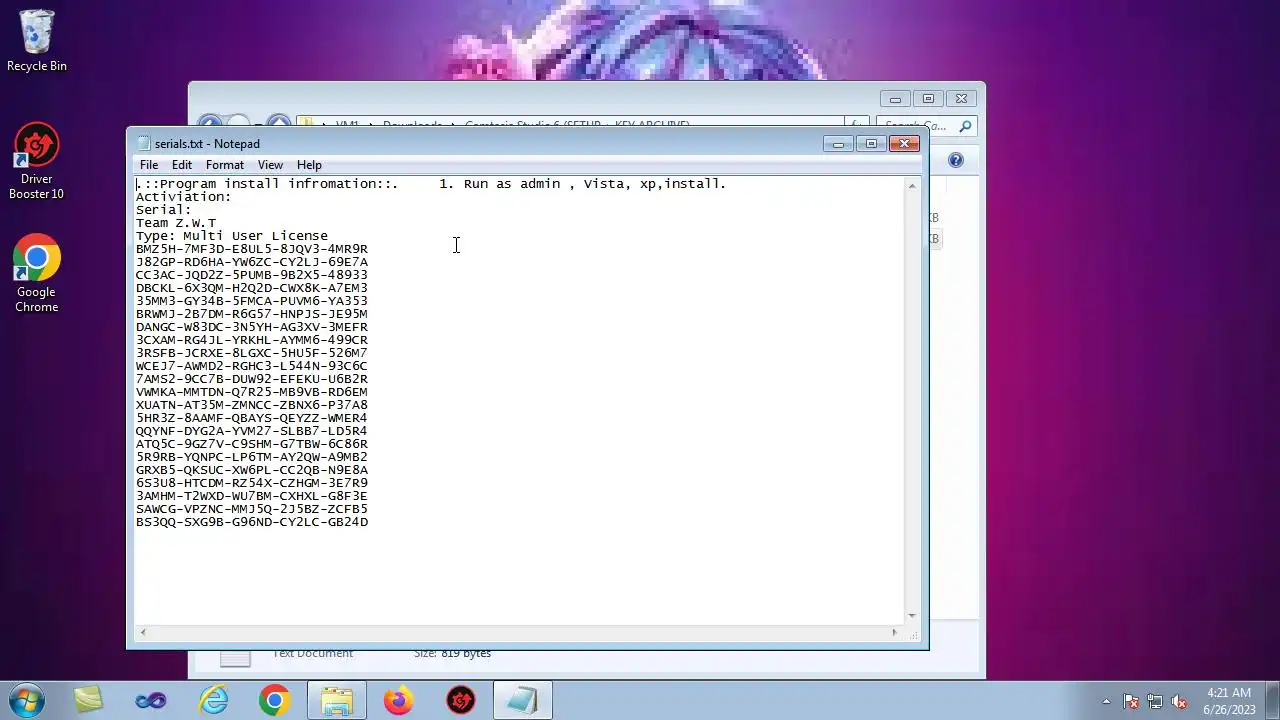Place cursor on the 'Team Z.W.T' line
The image size is (1280, 720).
click(176, 223)
